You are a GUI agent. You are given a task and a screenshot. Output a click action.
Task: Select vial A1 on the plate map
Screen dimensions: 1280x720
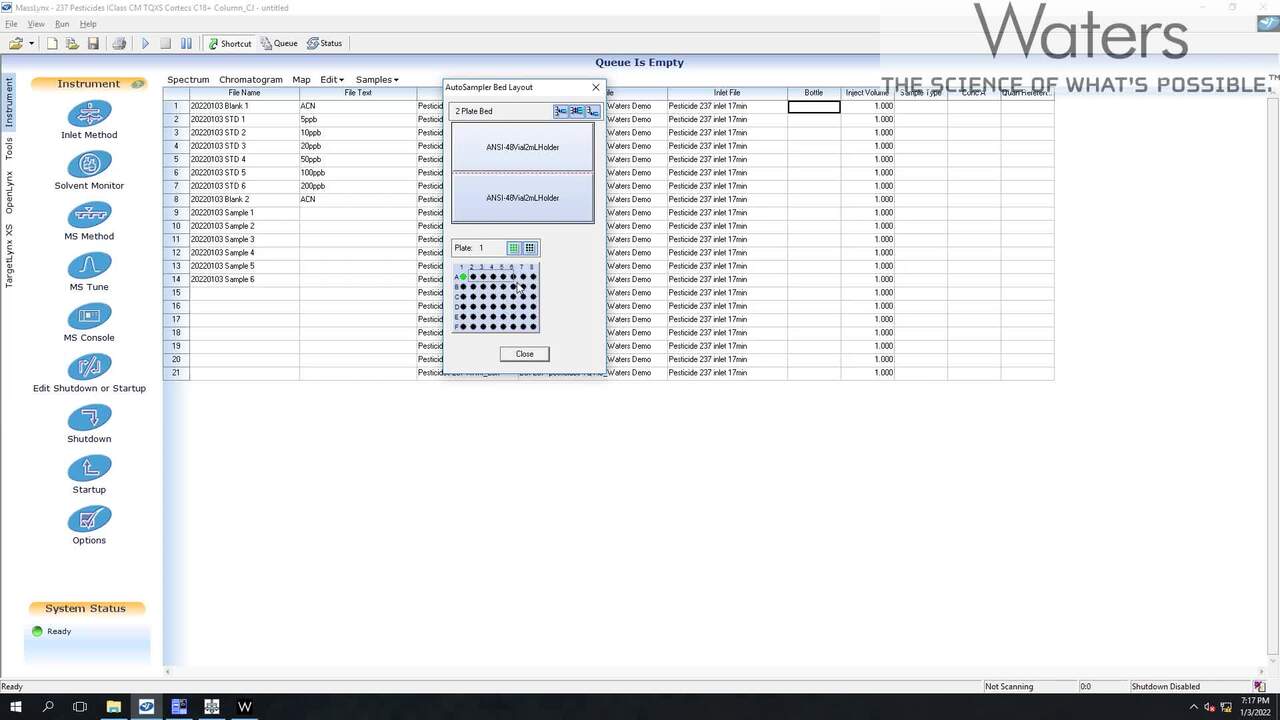point(463,277)
